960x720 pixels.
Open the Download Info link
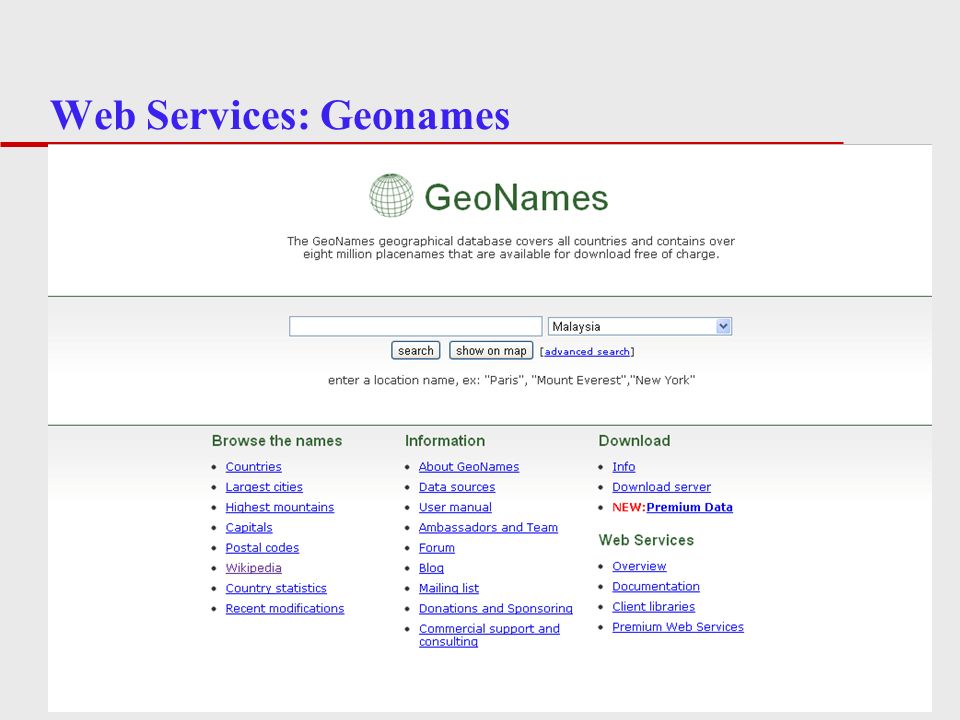point(623,467)
